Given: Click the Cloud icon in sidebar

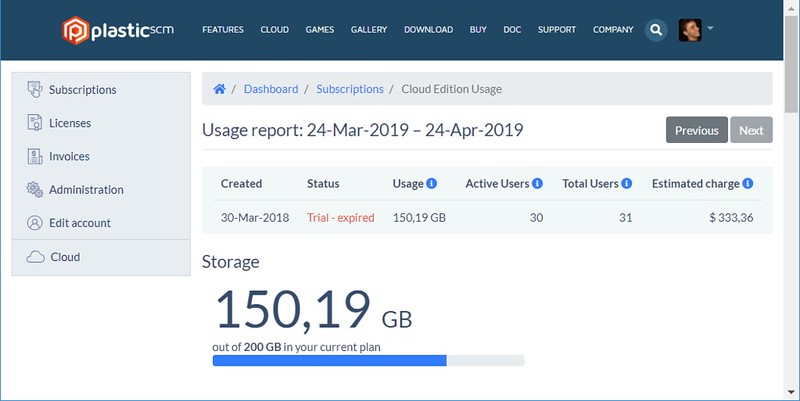Looking at the screenshot, I should pyautogui.click(x=35, y=257).
